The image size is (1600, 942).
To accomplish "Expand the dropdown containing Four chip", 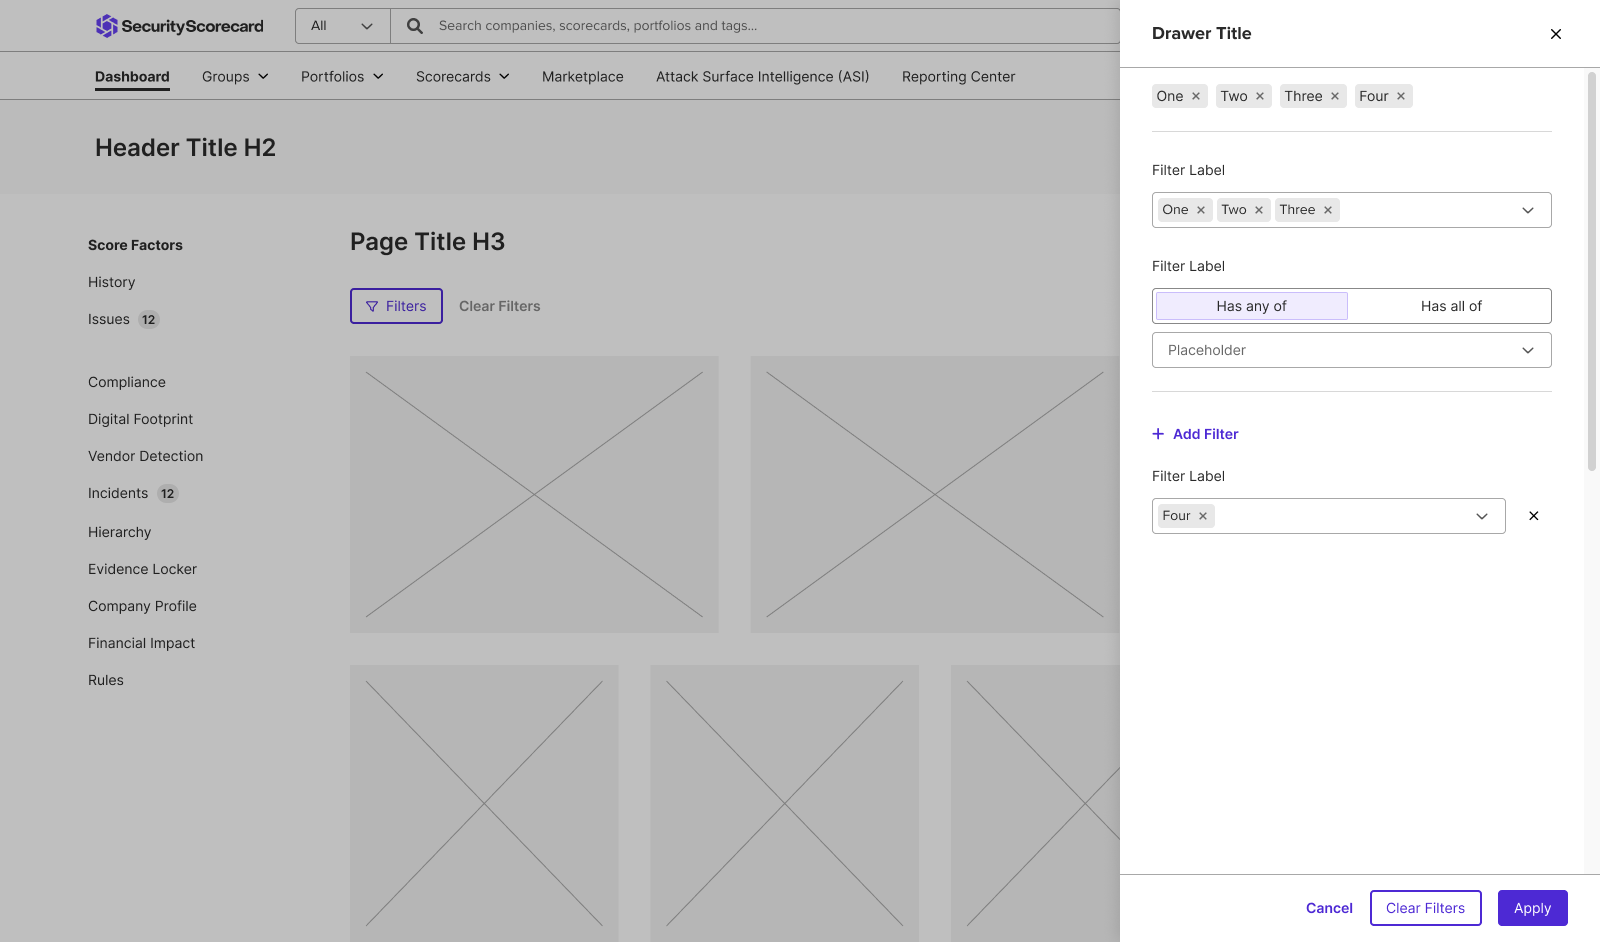I will tap(1482, 516).
